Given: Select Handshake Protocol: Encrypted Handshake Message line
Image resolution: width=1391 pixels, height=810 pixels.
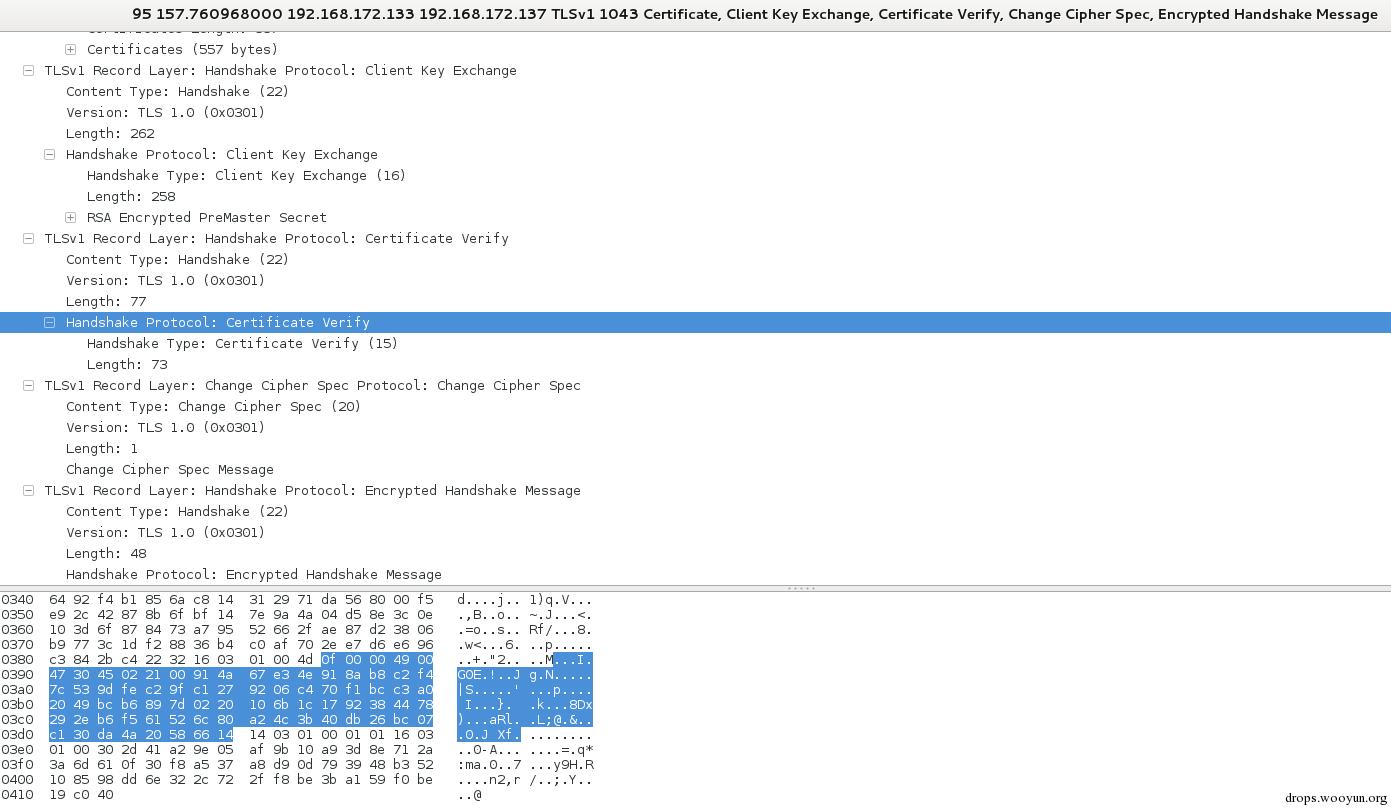Looking at the screenshot, I should [x=253, y=574].
